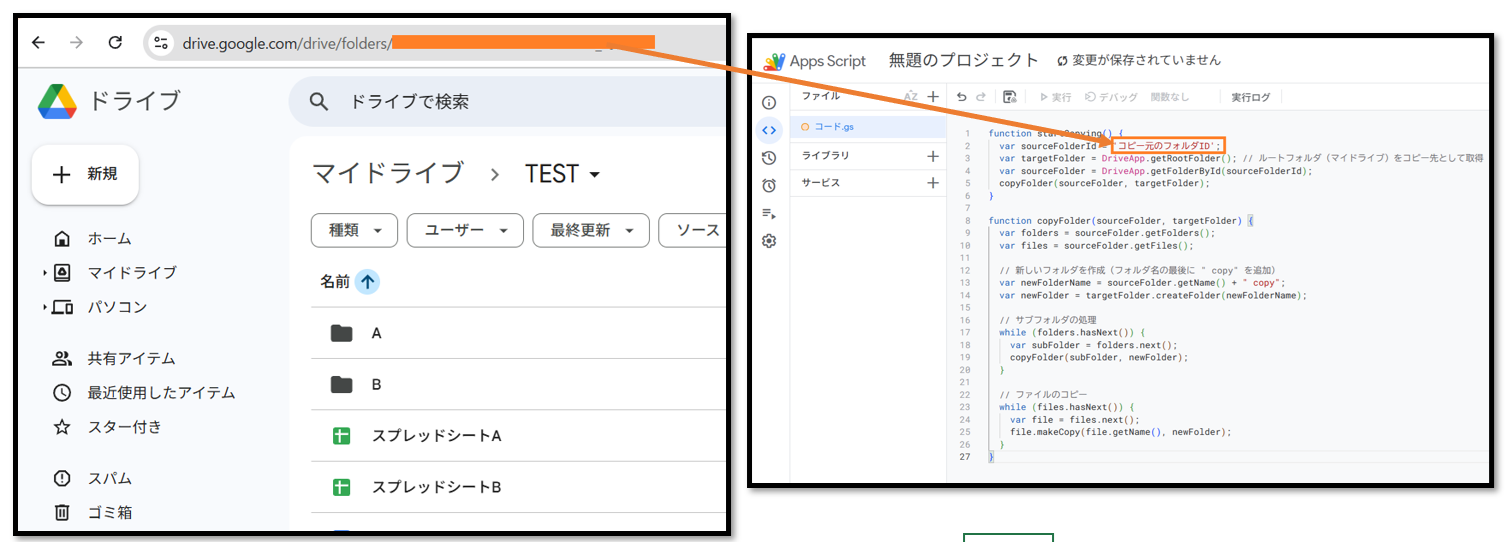Toggle name sort order arrow
The height and width of the screenshot is (542, 1511).
point(367,282)
